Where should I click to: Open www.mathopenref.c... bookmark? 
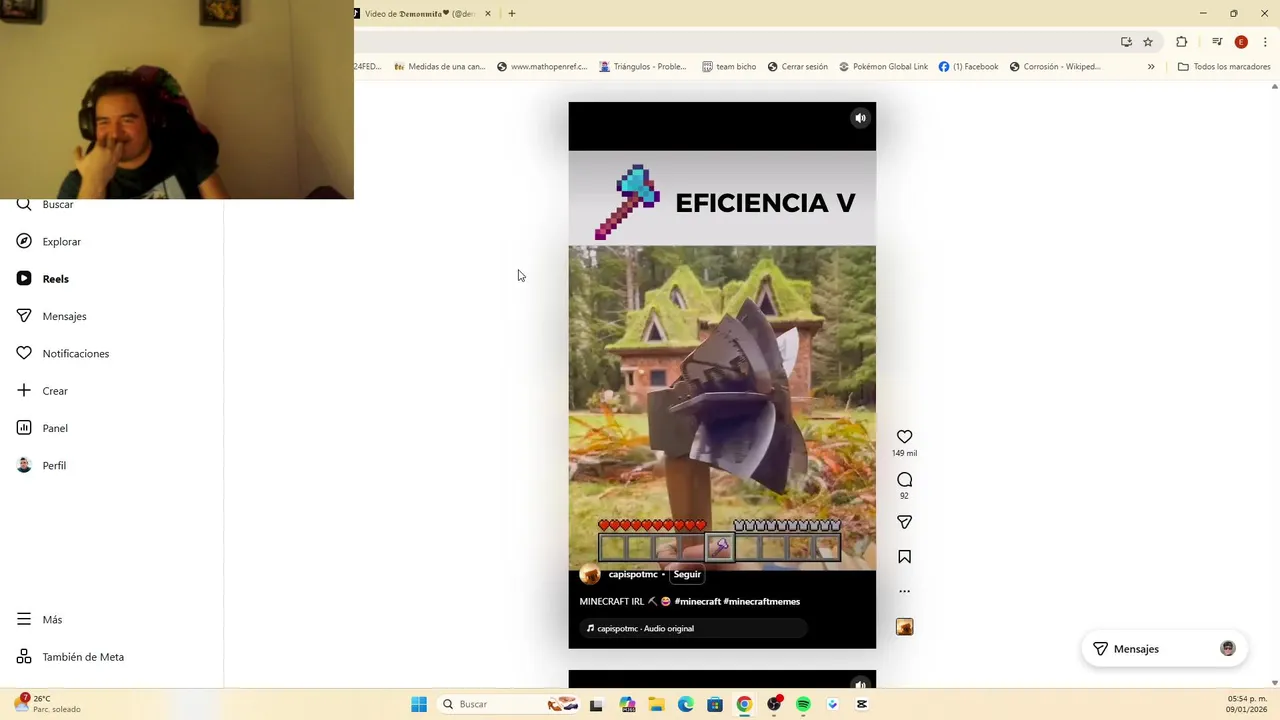point(542,67)
